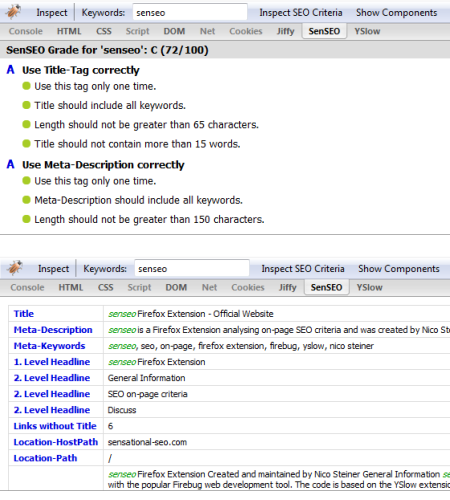Click the Firebug bug icon in upper panel
This screenshot has height=500, width=450.
pyautogui.click(x=13, y=12)
